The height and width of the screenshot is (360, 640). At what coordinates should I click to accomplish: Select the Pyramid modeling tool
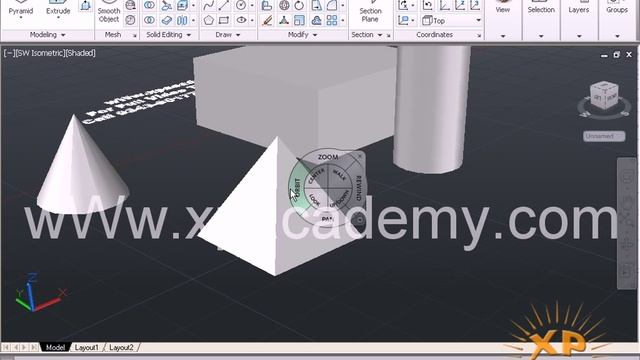pos(20,8)
